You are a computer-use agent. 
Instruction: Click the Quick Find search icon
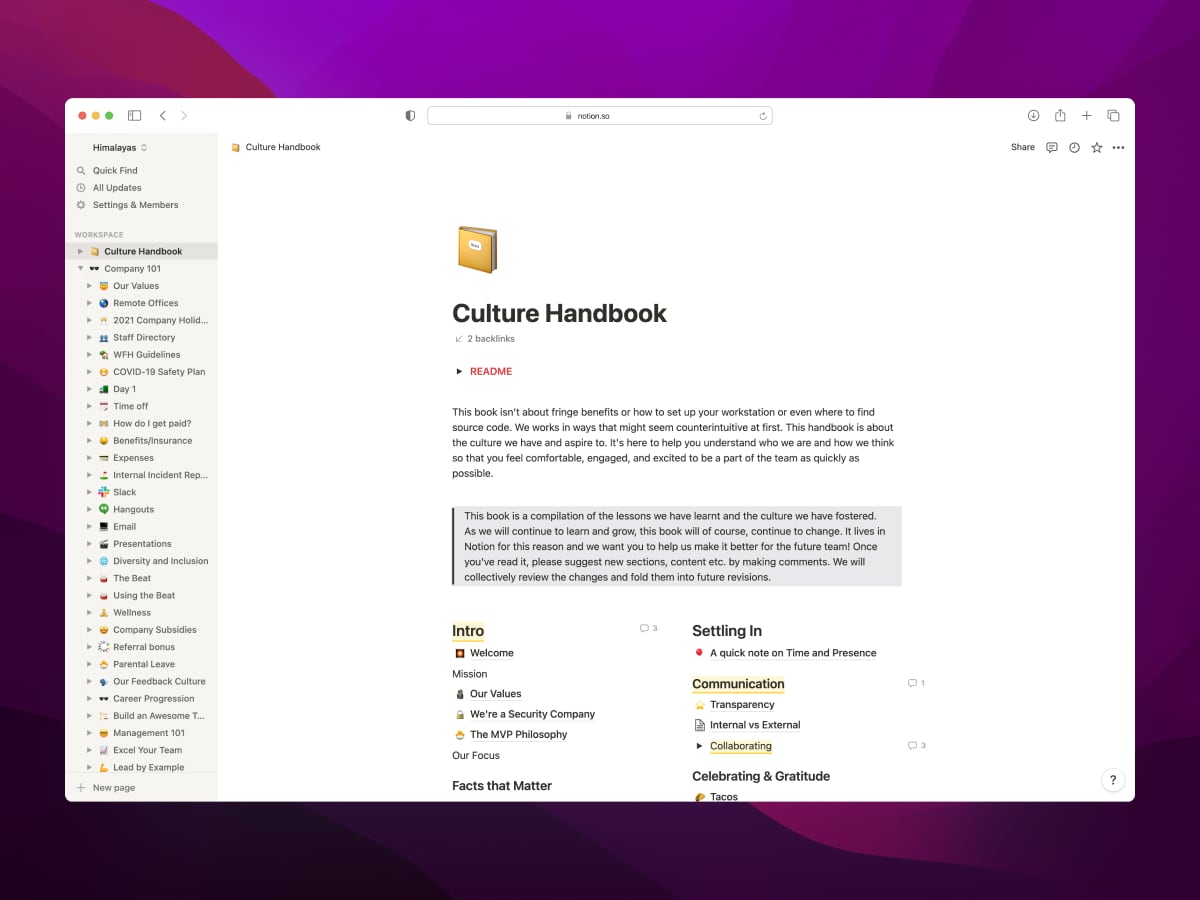pos(81,171)
